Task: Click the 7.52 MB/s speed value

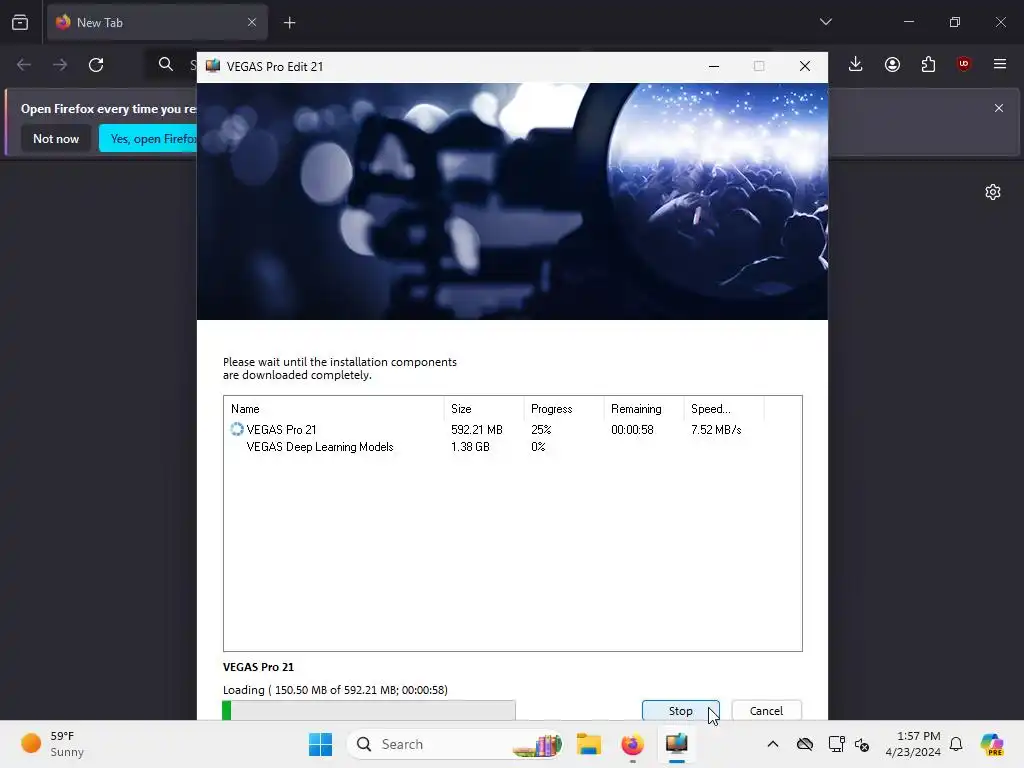Action: (x=716, y=430)
